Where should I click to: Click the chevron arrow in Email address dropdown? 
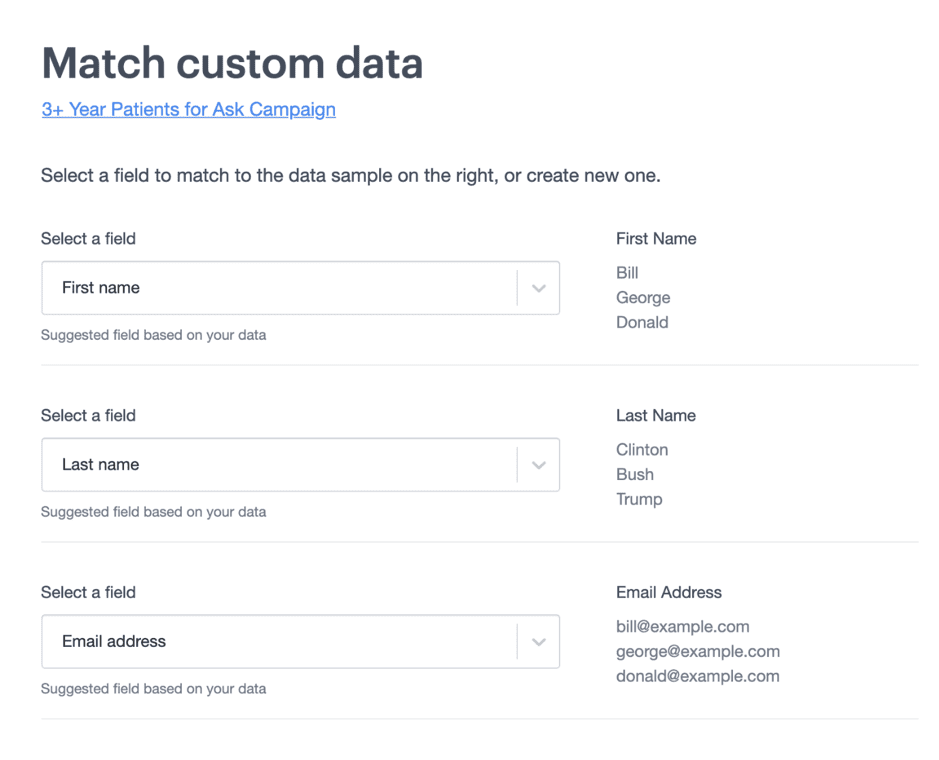[538, 642]
